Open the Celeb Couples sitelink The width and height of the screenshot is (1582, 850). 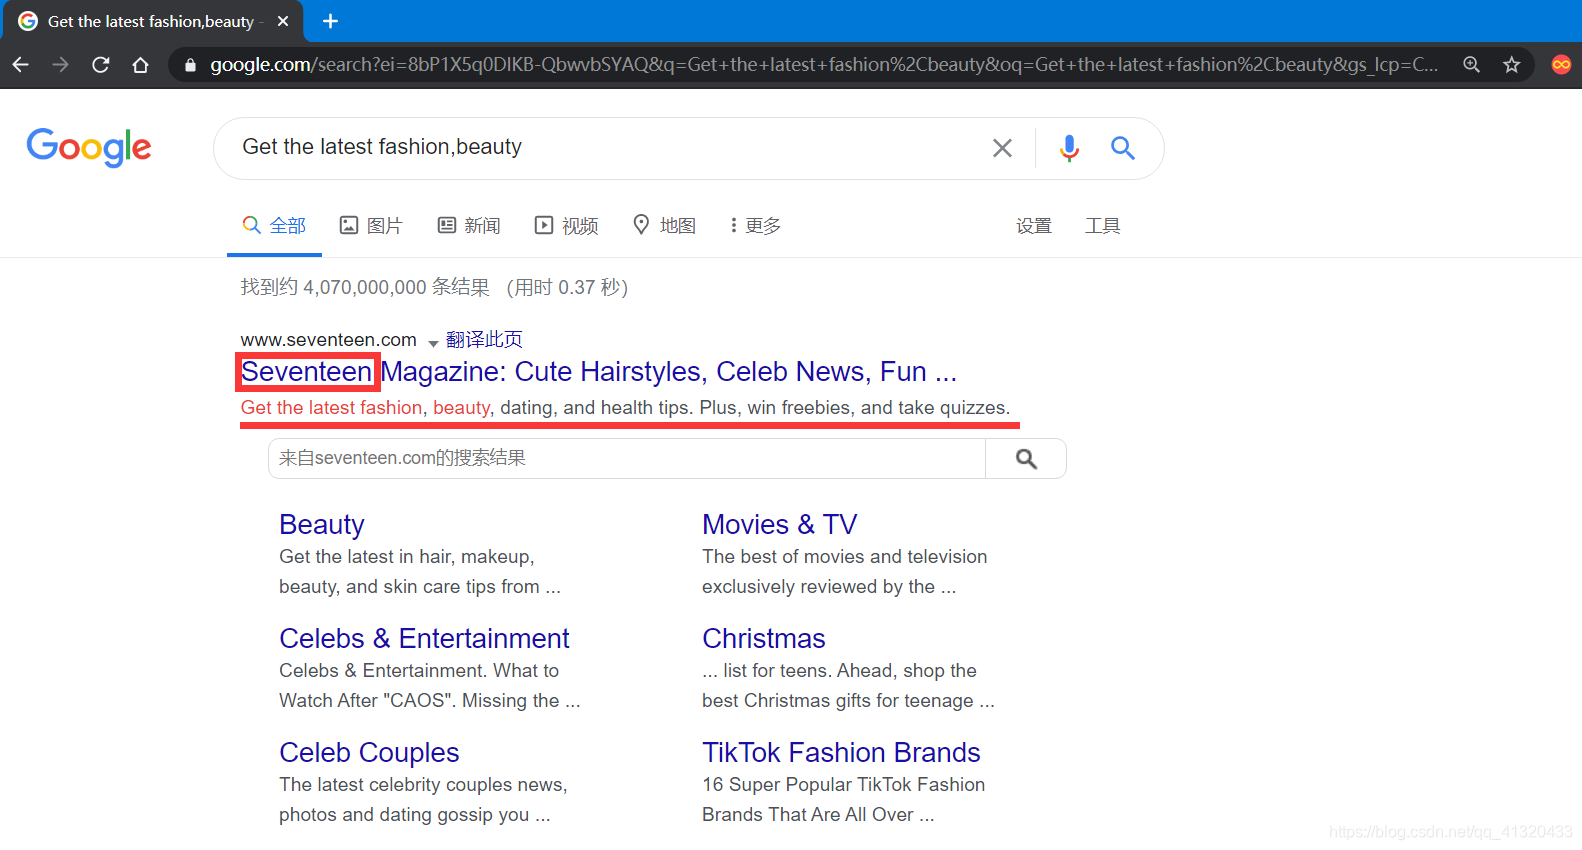click(369, 752)
